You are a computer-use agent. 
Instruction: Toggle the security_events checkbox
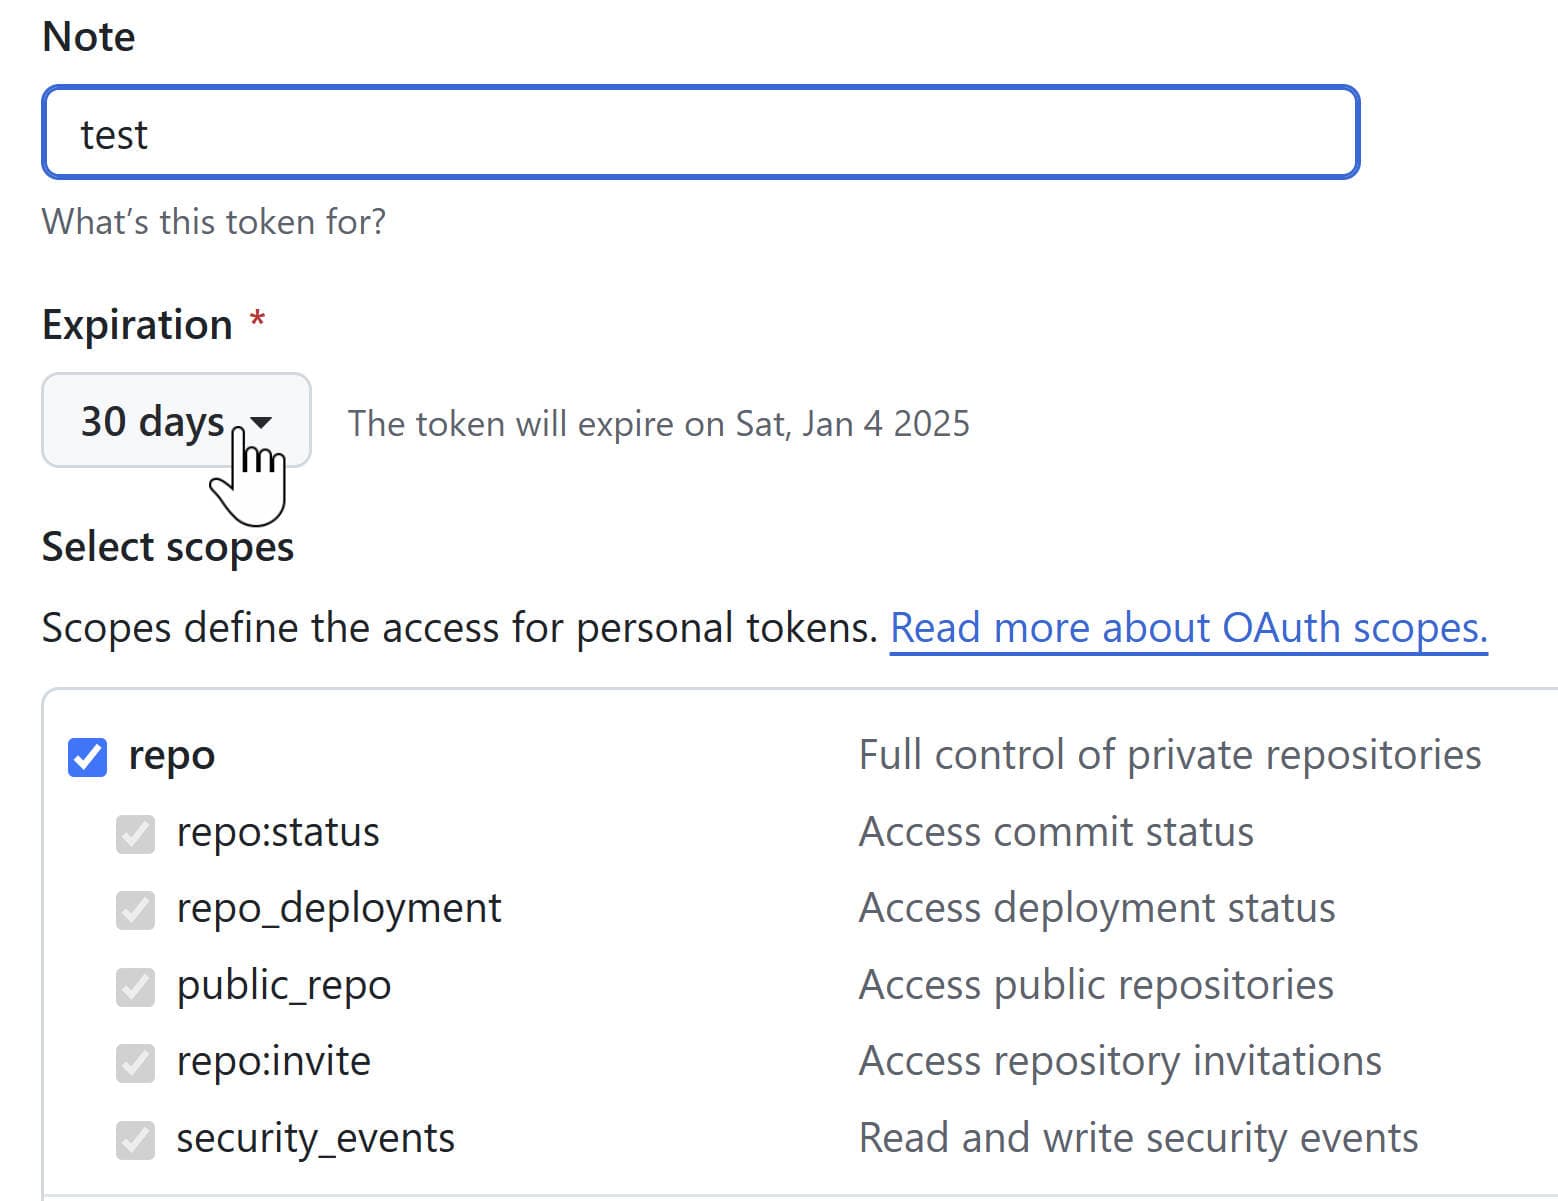pos(135,1140)
